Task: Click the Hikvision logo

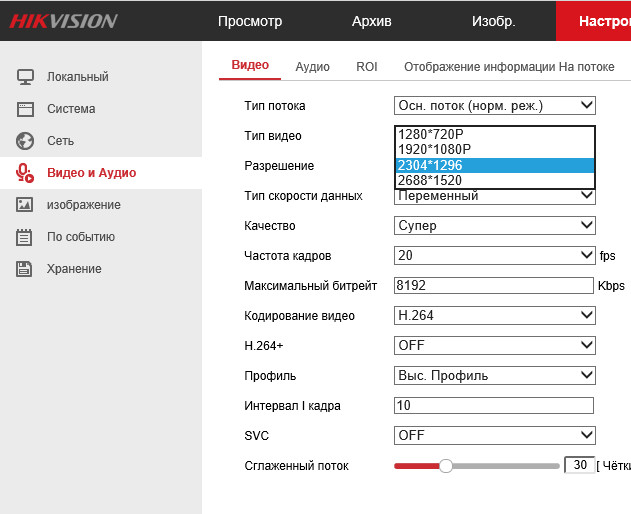Action: (65, 21)
